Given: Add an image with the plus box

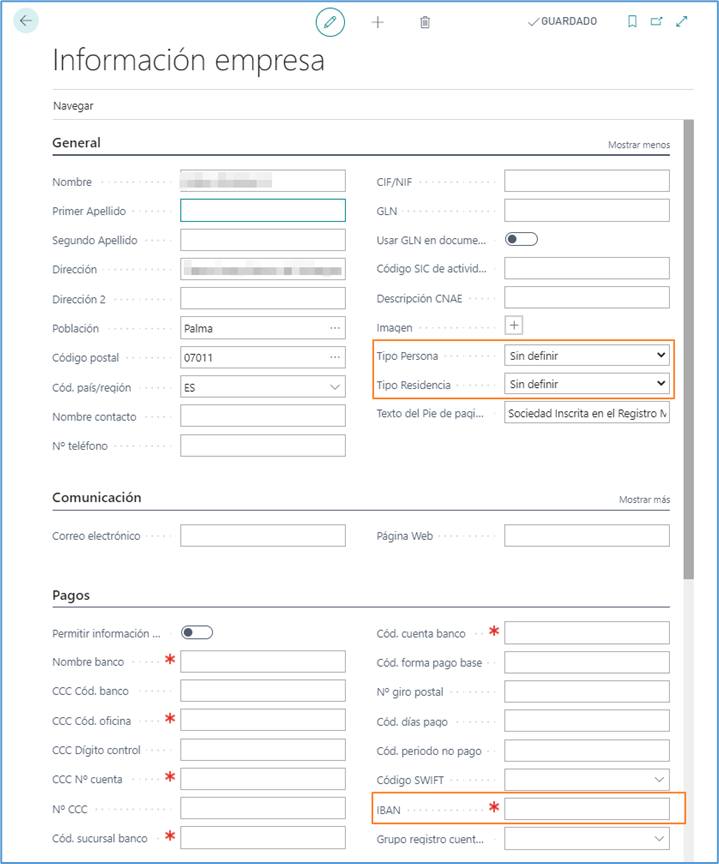Looking at the screenshot, I should (x=513, y=325).
